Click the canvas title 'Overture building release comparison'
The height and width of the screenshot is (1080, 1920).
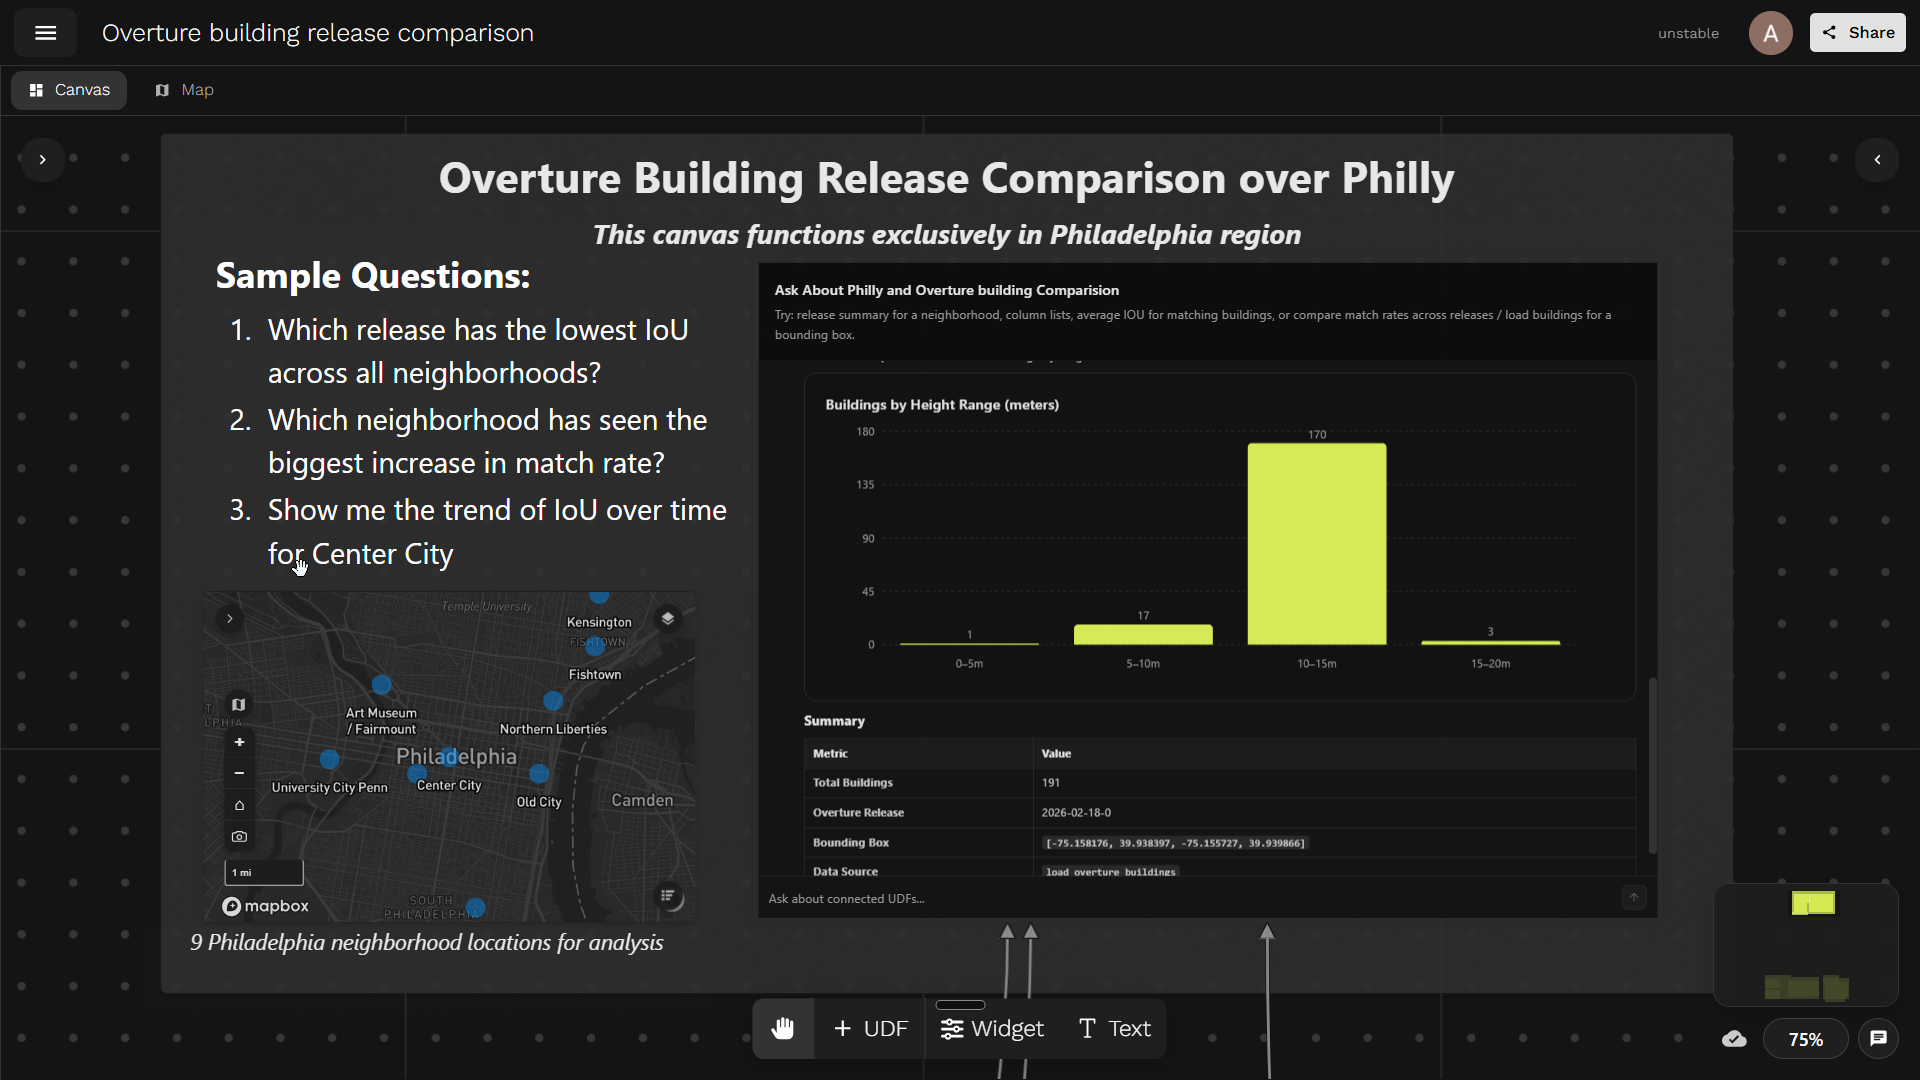318,33
